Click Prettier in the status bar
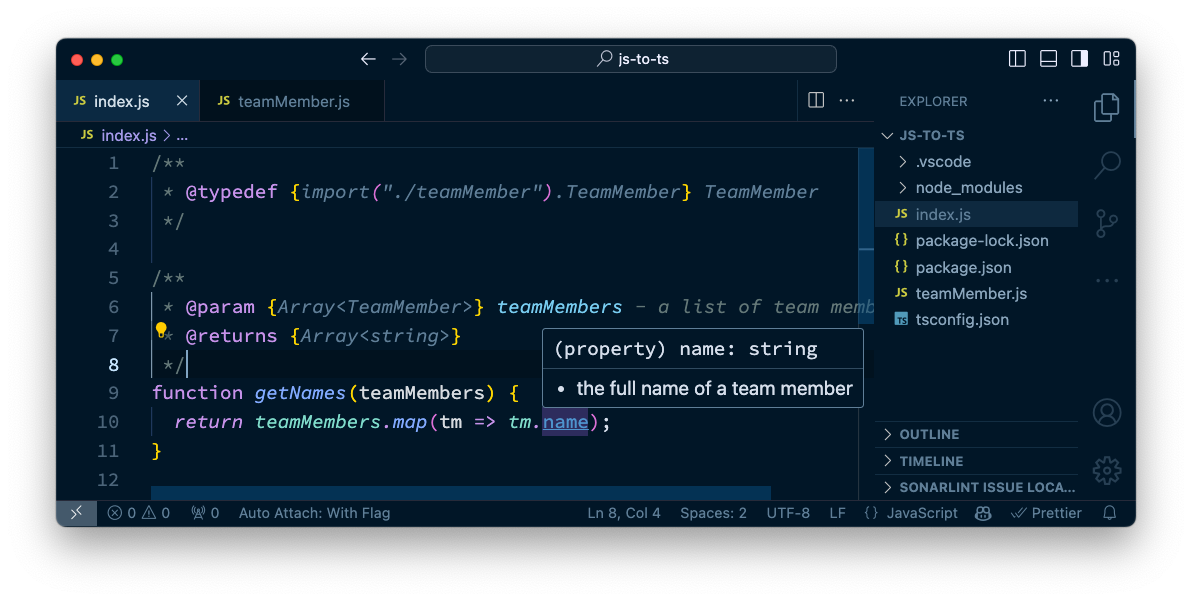The image size is (1192, 601). [x=1046, y=512]
